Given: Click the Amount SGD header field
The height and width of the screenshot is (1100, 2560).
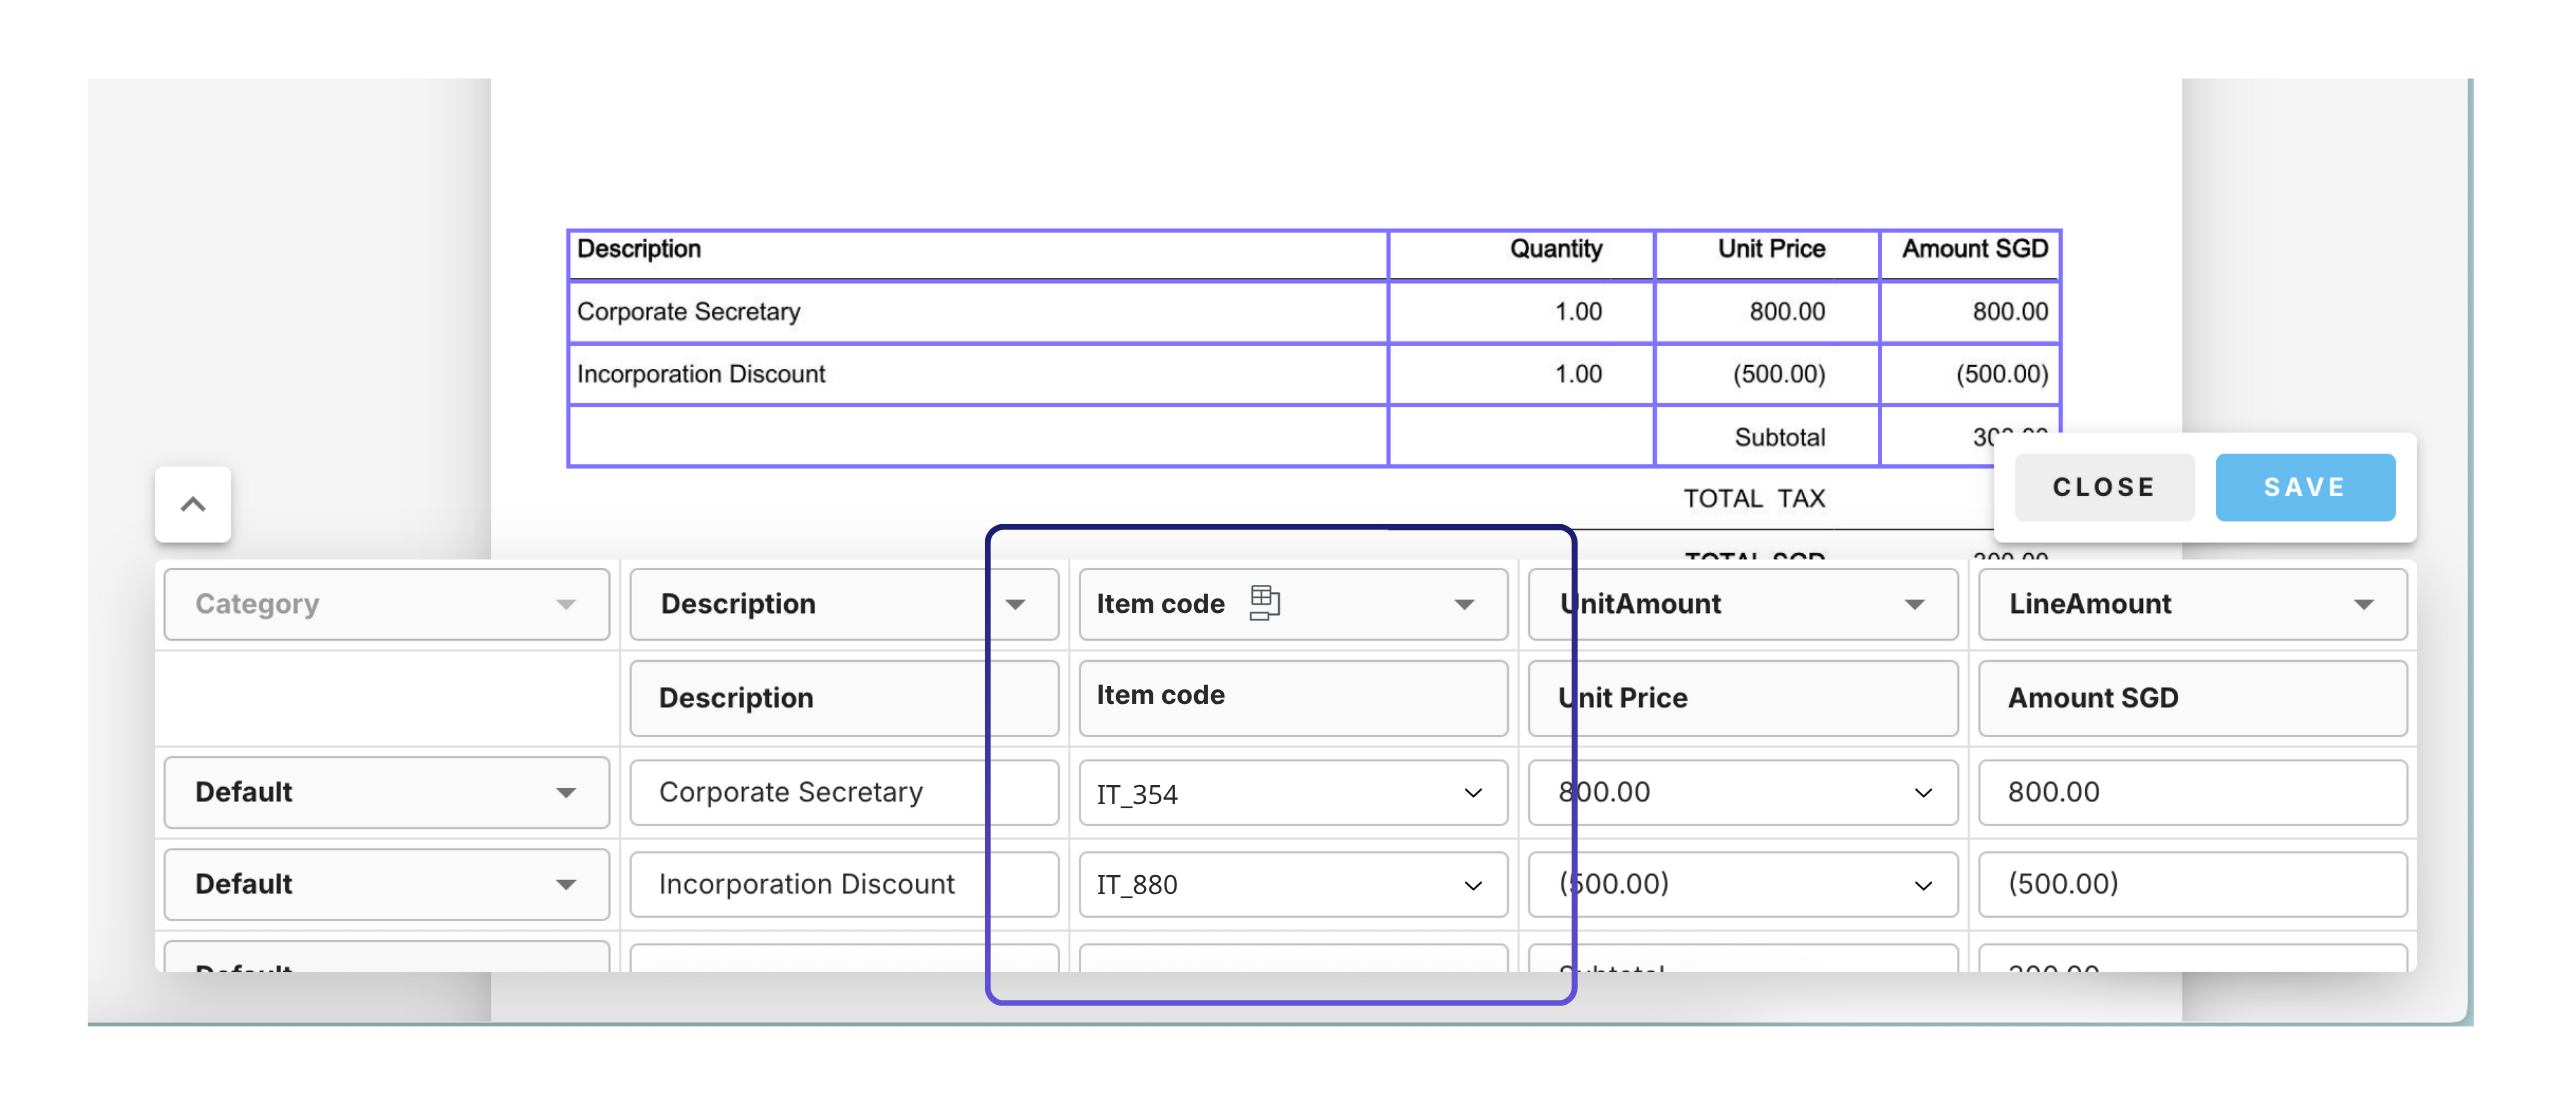Looking at the screenshot, I should pyautogui.click(x=2191, y=698).
